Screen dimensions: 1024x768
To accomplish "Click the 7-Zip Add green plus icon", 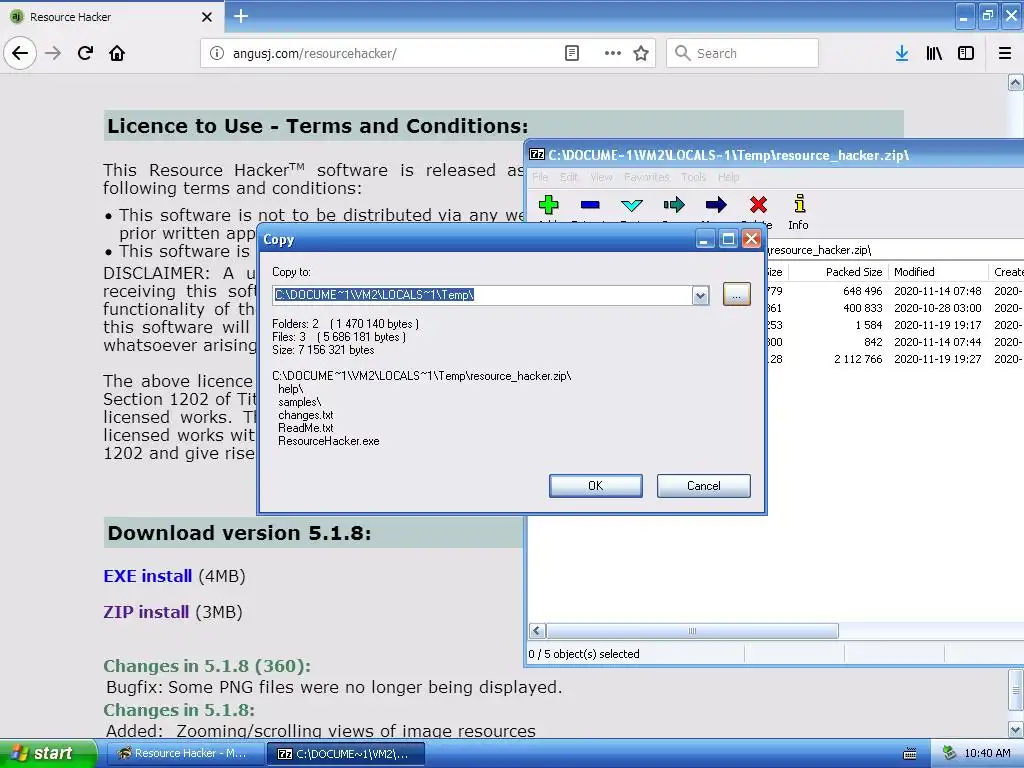I will 549,205.
